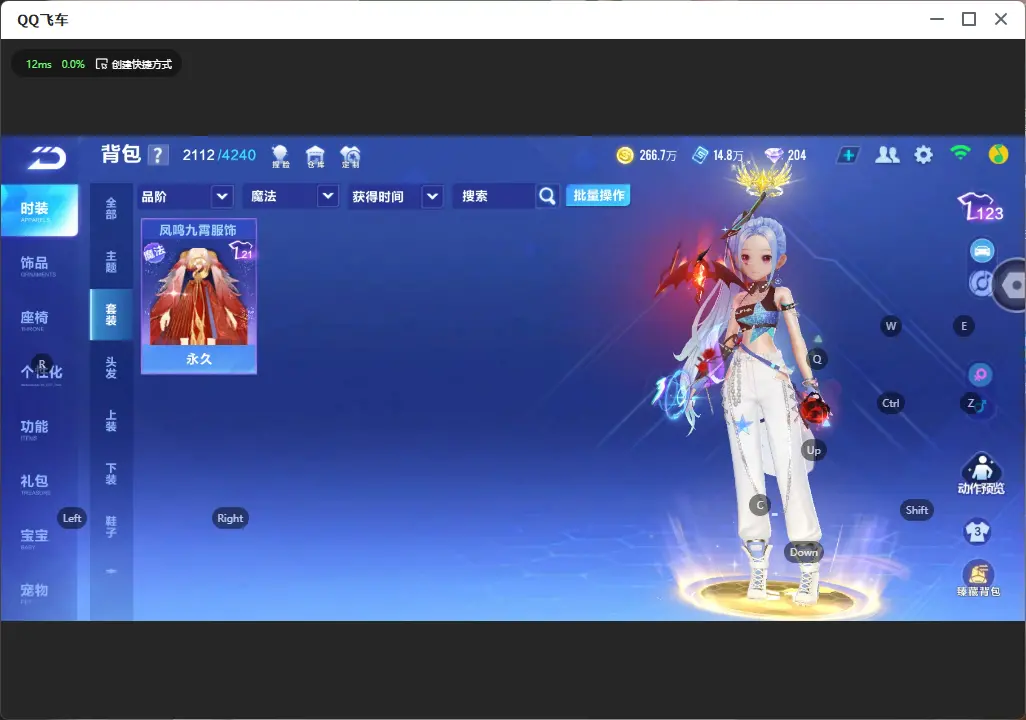This screenshot has height=720, width=1026.
Task: Click the 搜索 search input field
Action: click(x=495, y=196)
